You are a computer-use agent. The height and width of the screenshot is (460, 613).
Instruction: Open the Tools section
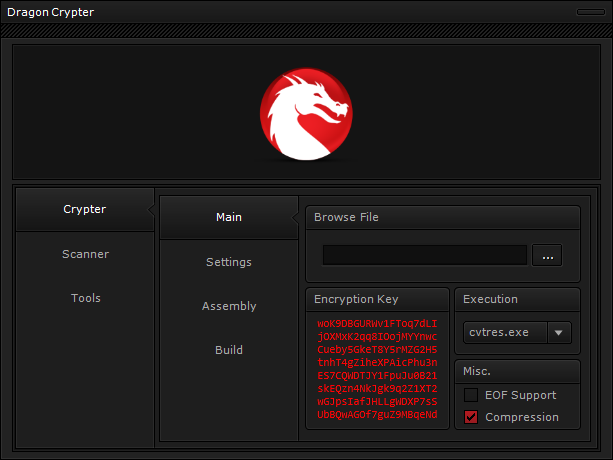[85, 298]
